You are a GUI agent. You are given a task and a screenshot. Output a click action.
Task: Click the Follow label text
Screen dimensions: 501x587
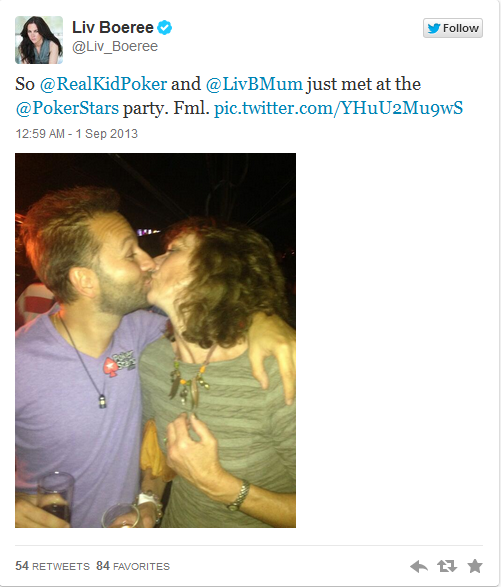[461, 28]
